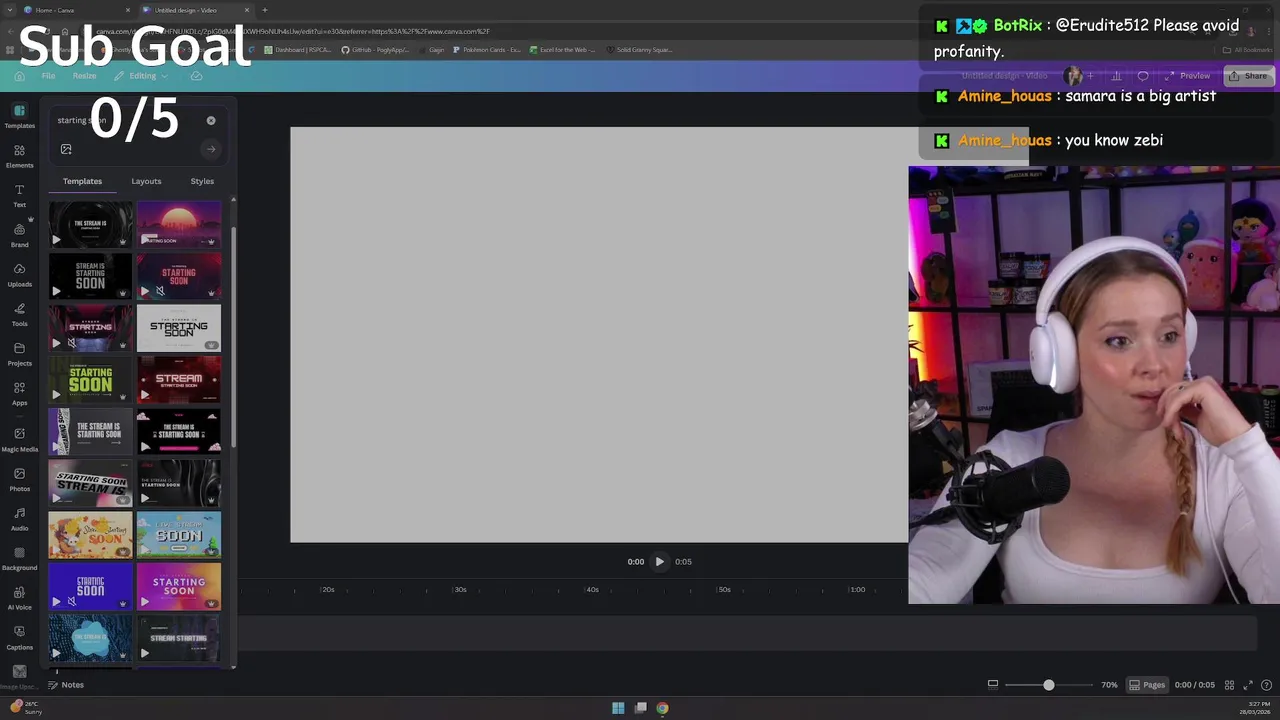Open the AI Voice sidebar panel

point(19,598)
